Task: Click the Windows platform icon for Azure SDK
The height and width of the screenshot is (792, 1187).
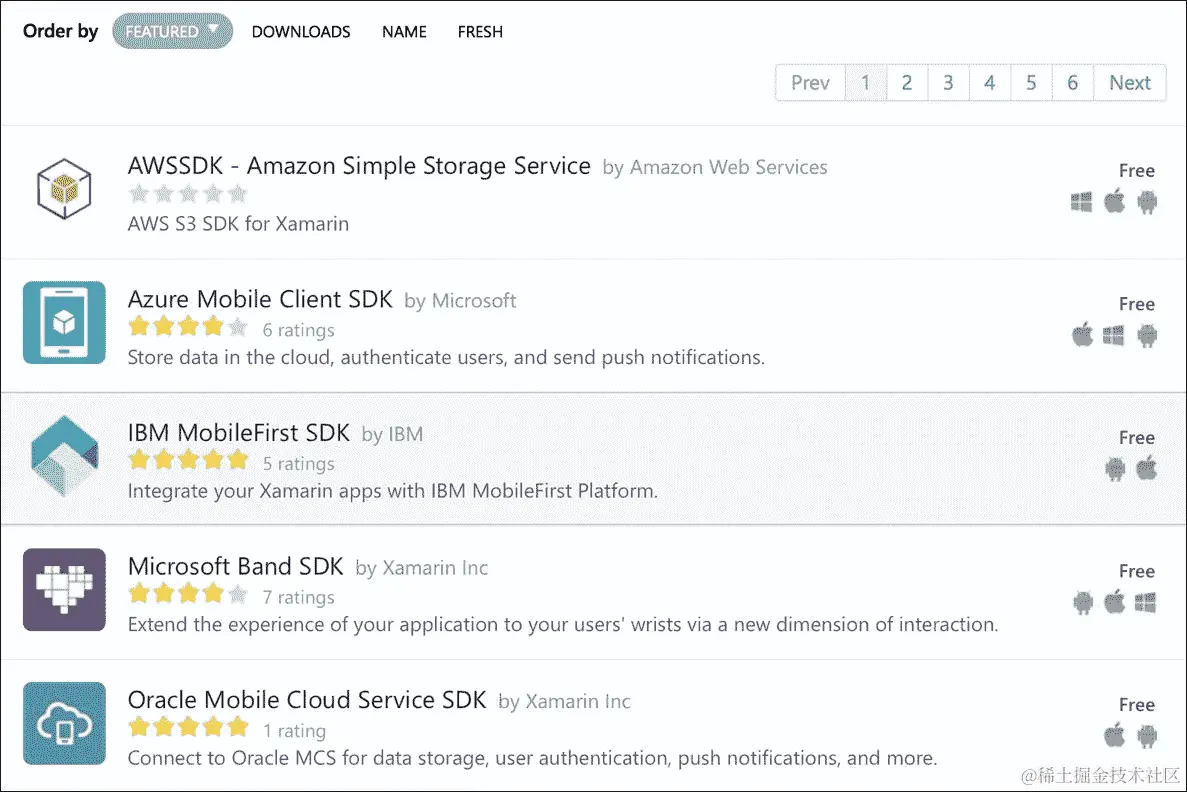Action: click(x=1114, y=335)
